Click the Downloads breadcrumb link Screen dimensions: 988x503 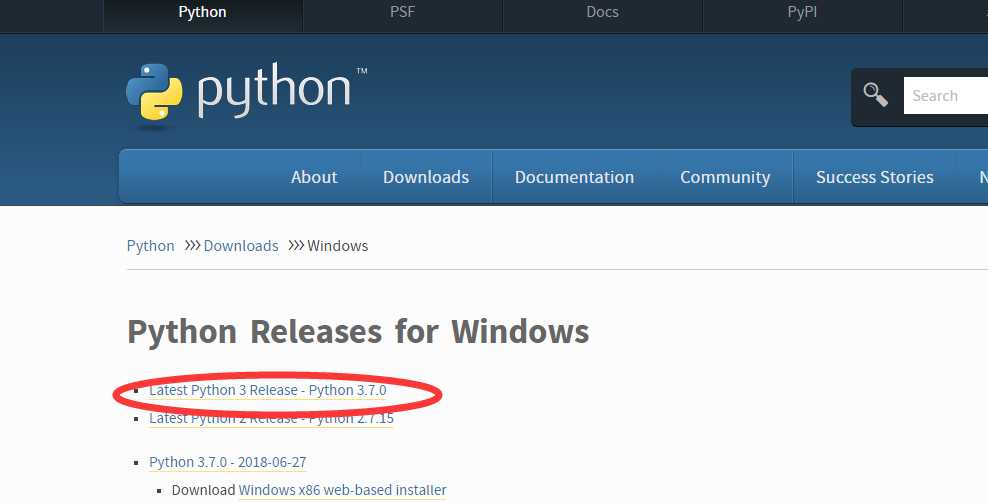(241, 246)
